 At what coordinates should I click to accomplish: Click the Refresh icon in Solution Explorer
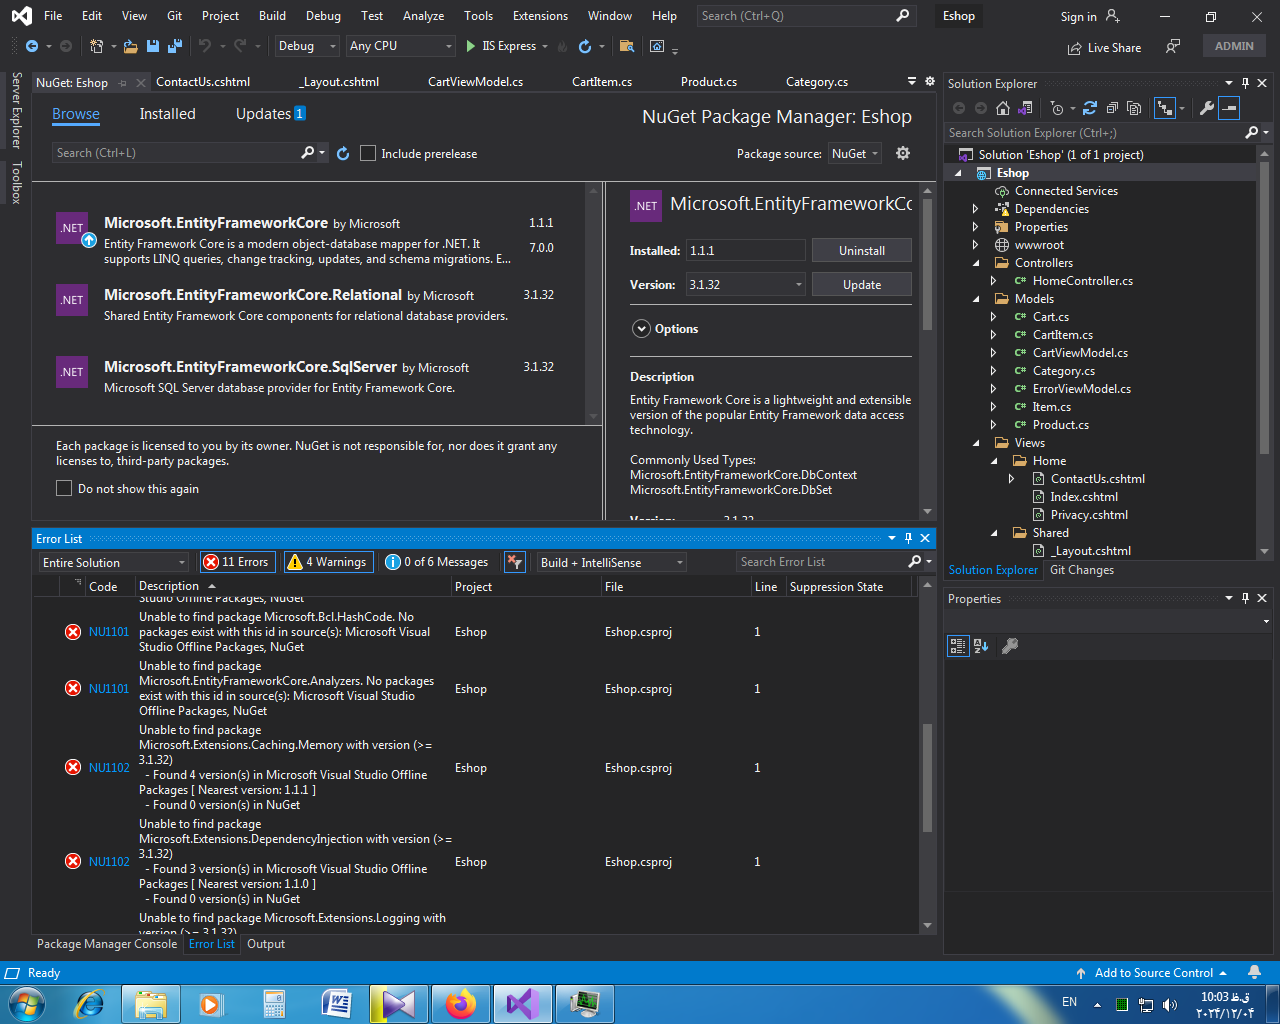tap(1090, 108)
